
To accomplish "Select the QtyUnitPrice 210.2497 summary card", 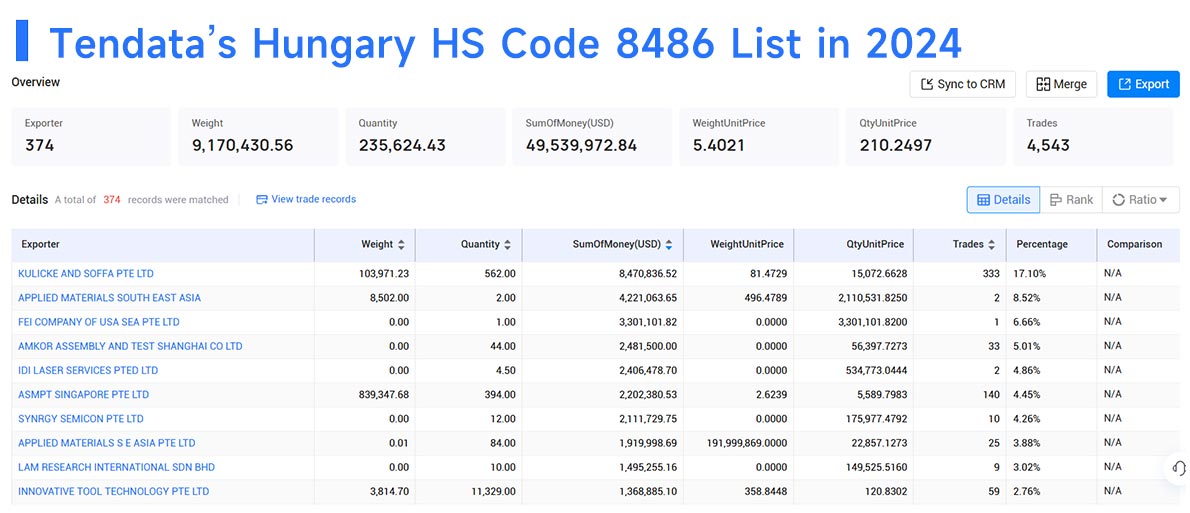I will [x=926, y=137].
